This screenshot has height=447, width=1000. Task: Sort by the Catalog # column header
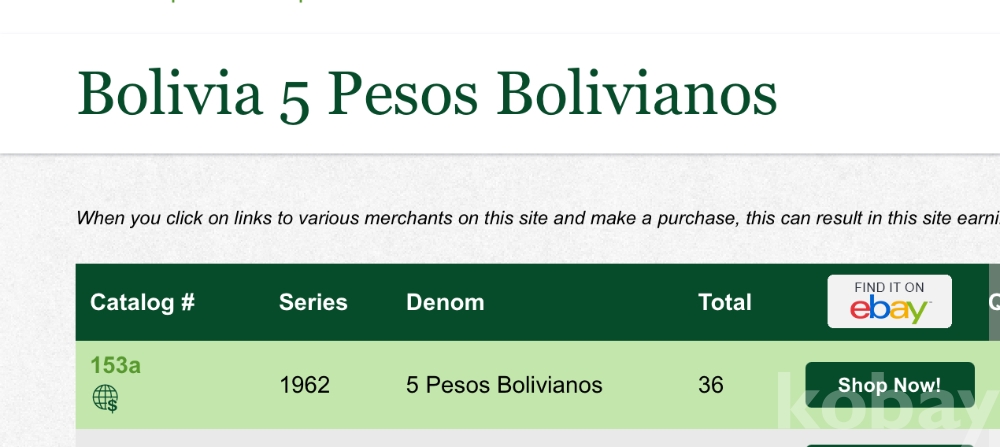142,303
